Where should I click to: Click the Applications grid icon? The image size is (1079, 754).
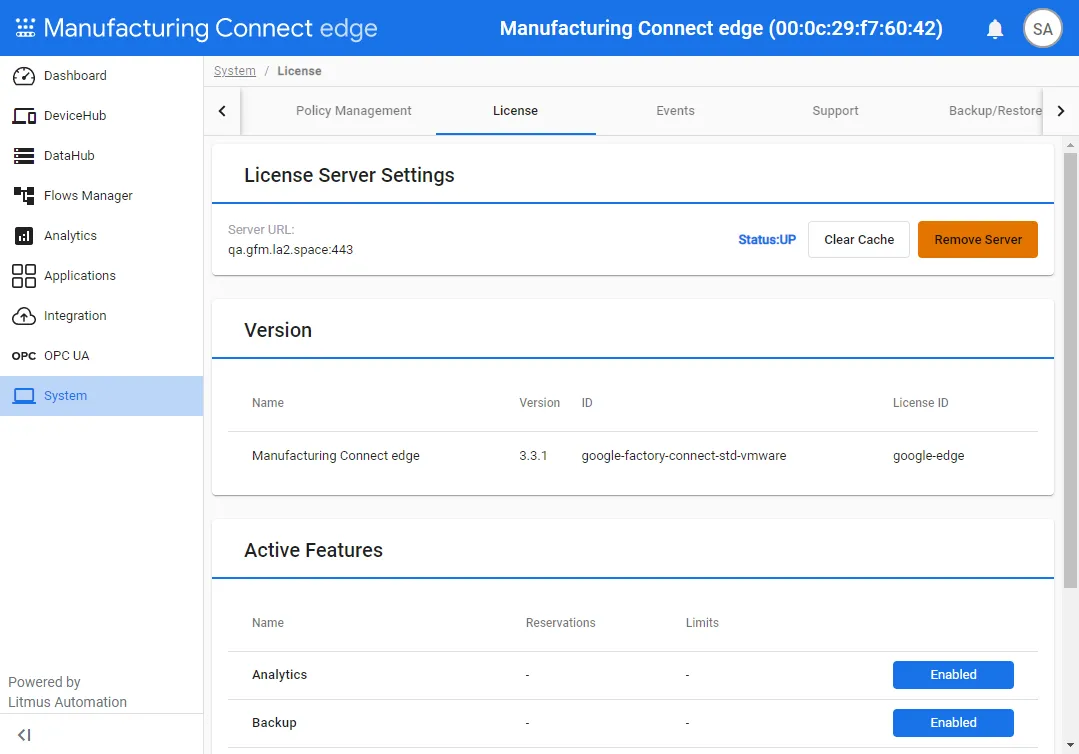coord(24,276)
